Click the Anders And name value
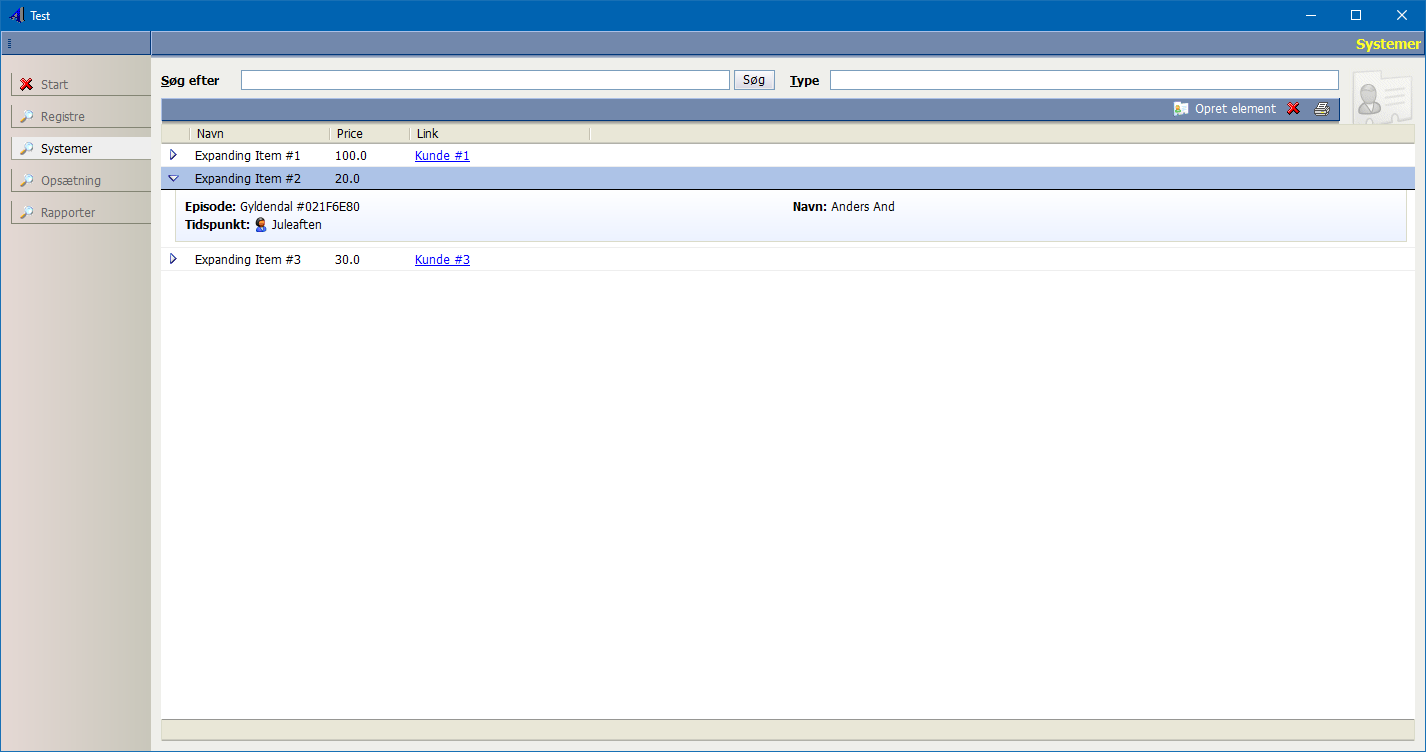This screenshot has height=752, width=1426. [863, 207]
